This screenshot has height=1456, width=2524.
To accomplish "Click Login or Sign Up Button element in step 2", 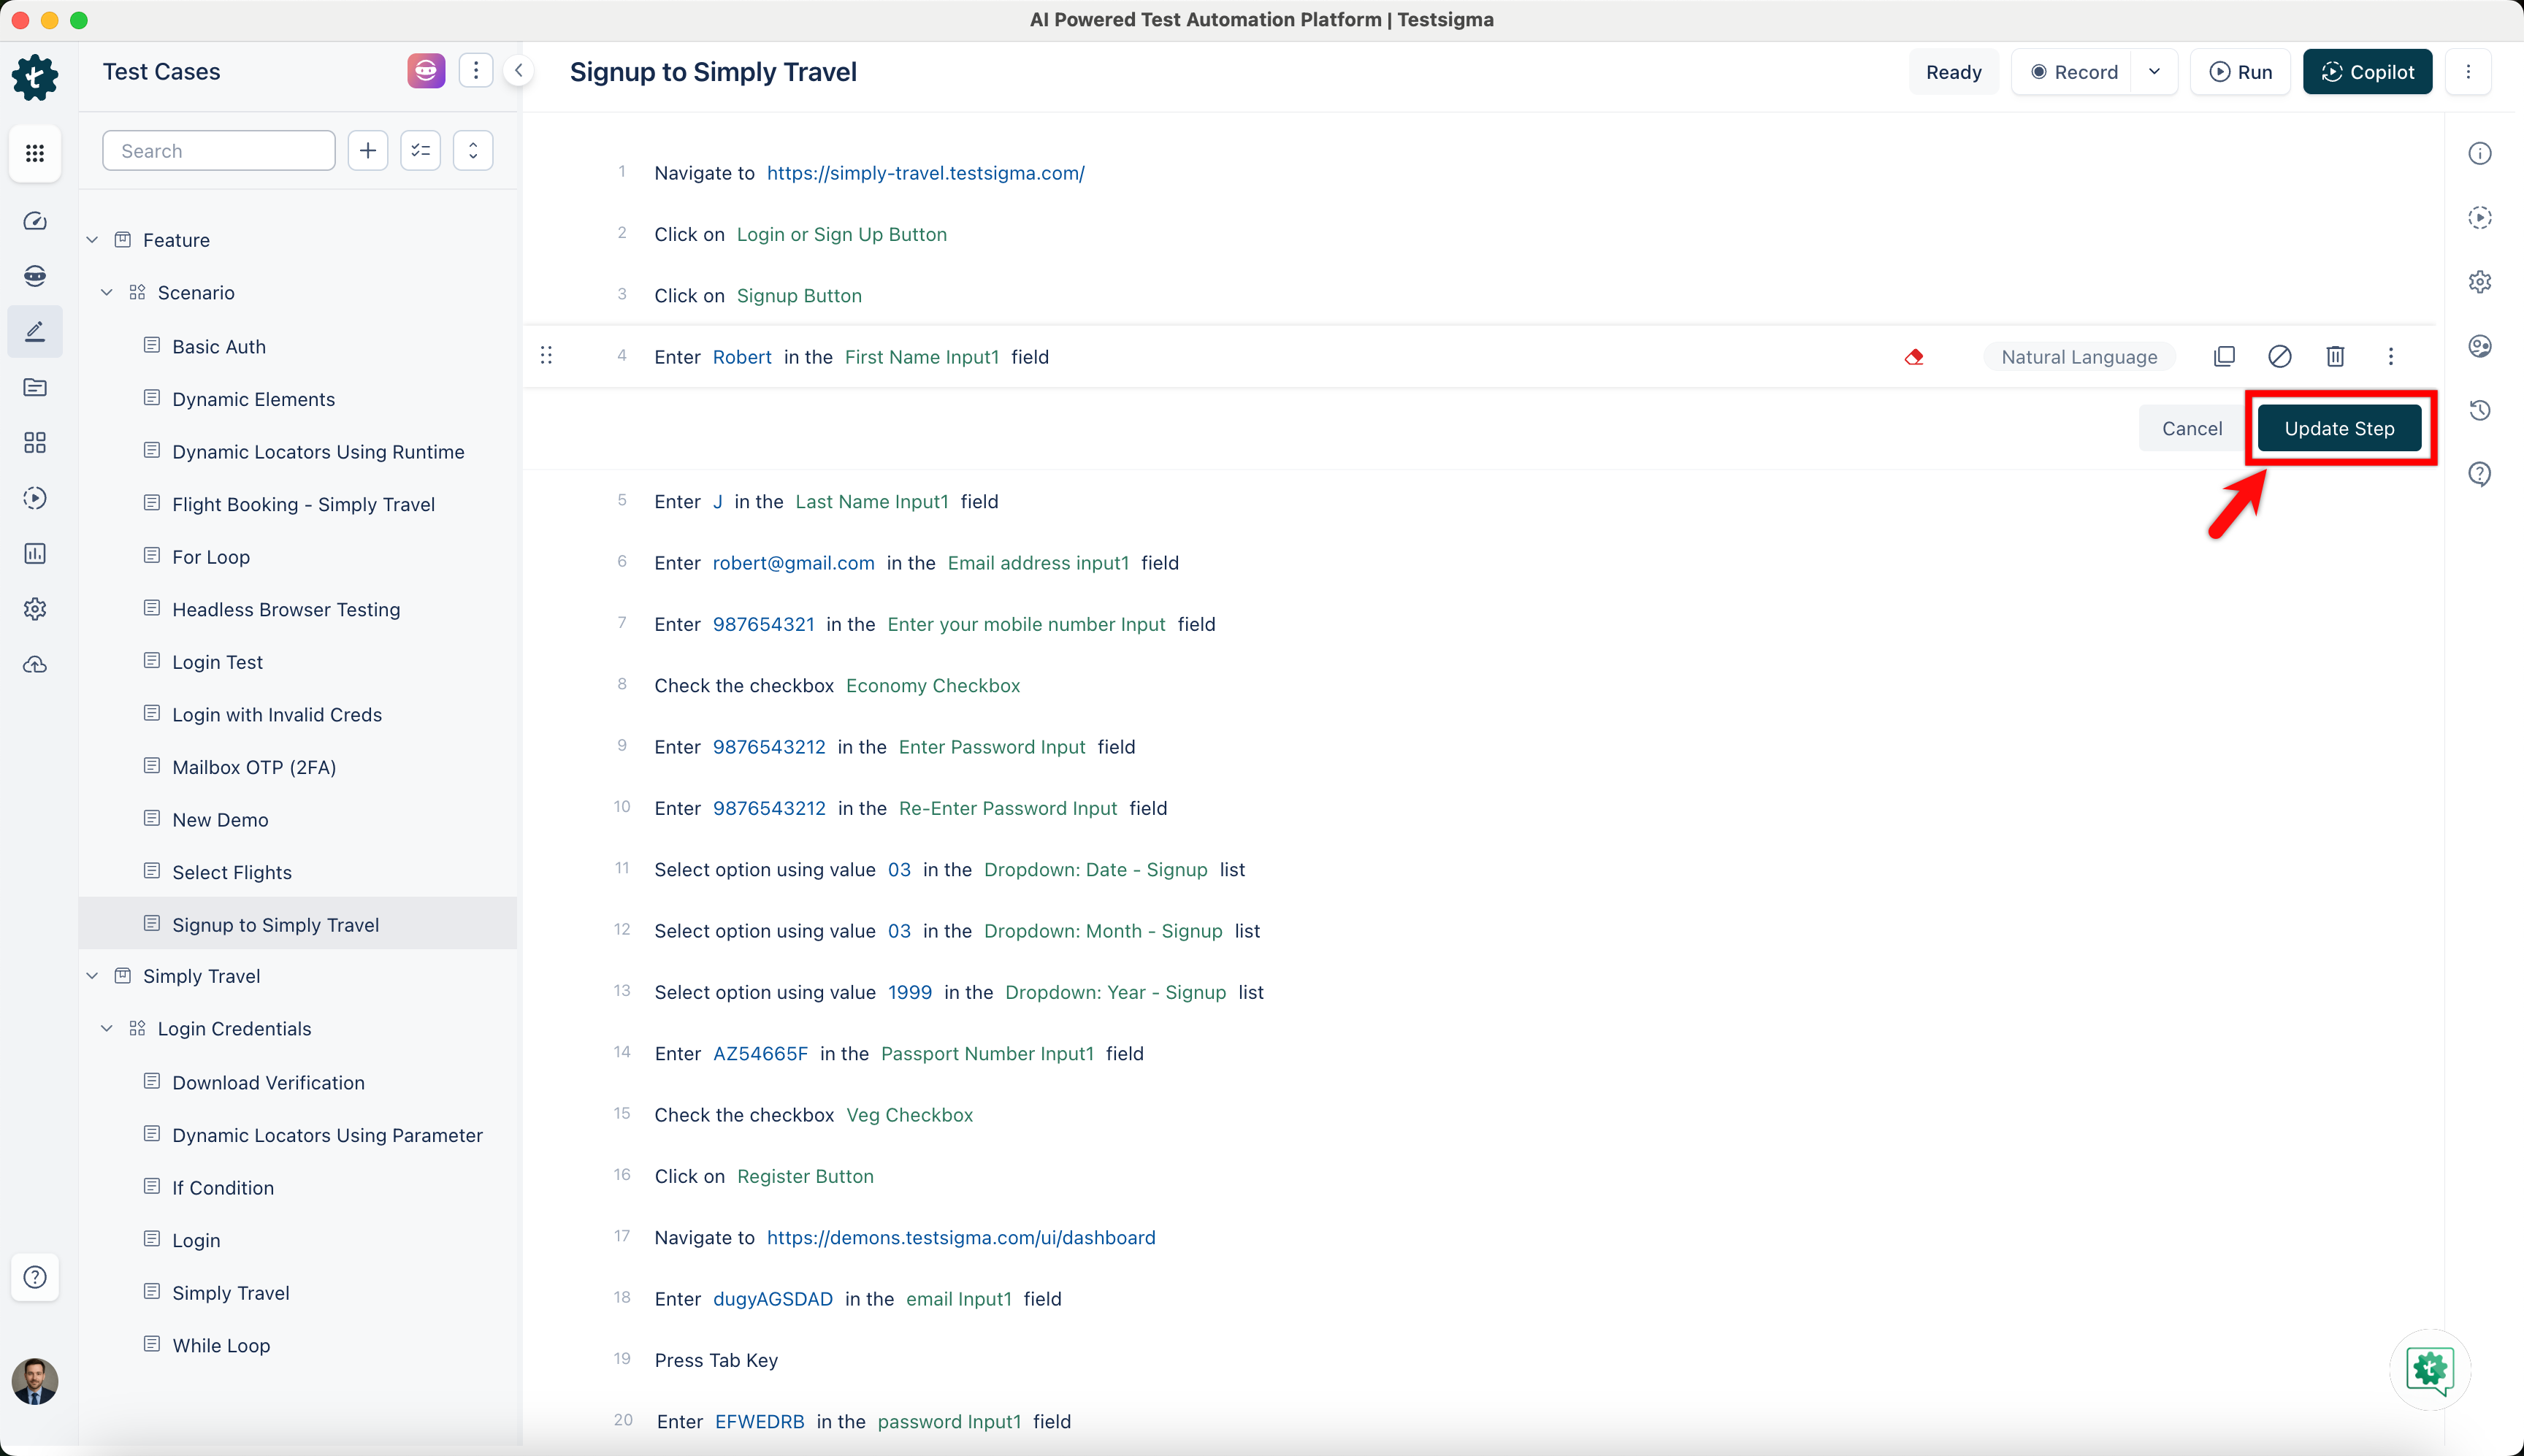I will tap(841, 234).
